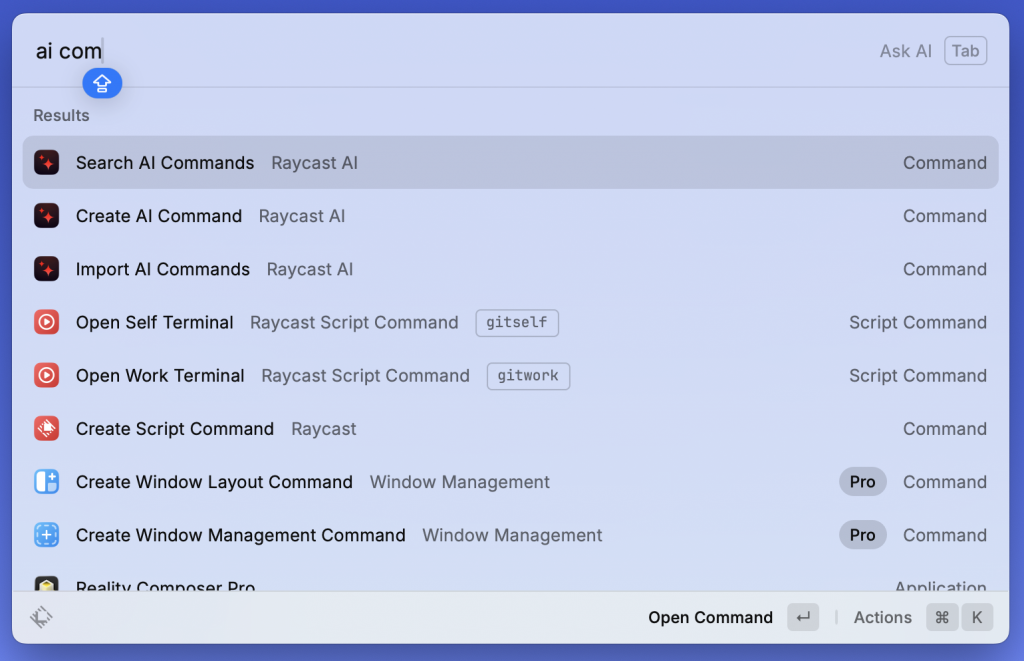Click 'Raycast AI' subtitle next to Import AI Commands
This screenshot has height=661, width=1024.
pyautogui.click(x=310, y=269)
